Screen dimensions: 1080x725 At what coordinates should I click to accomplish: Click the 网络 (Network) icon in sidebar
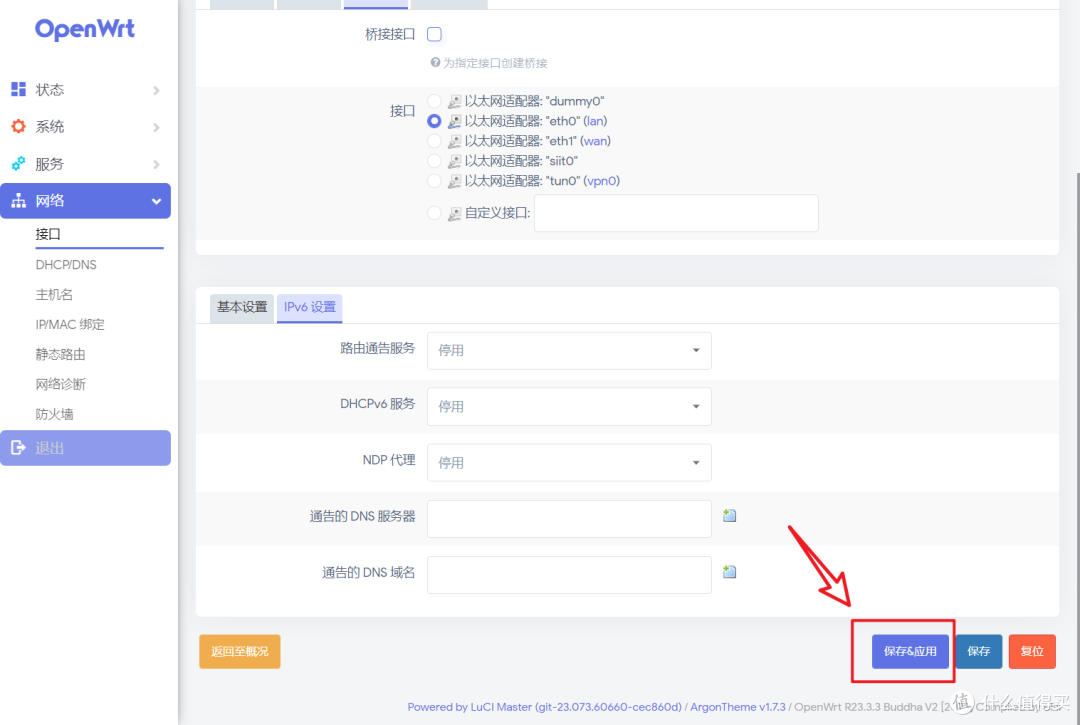(x=18, y=200)
